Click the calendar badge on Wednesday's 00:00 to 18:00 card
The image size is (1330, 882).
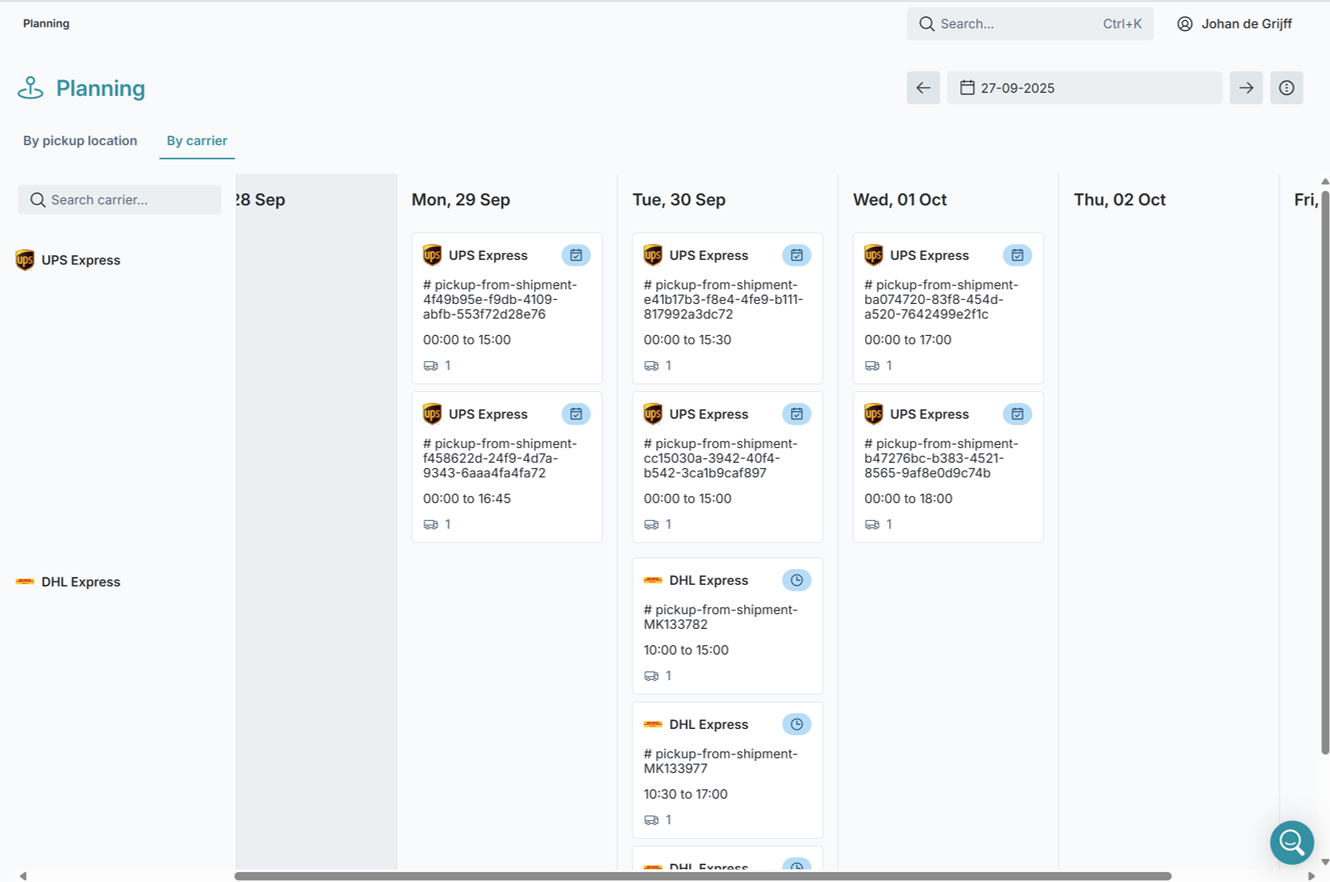click(x=1017, y=414)
